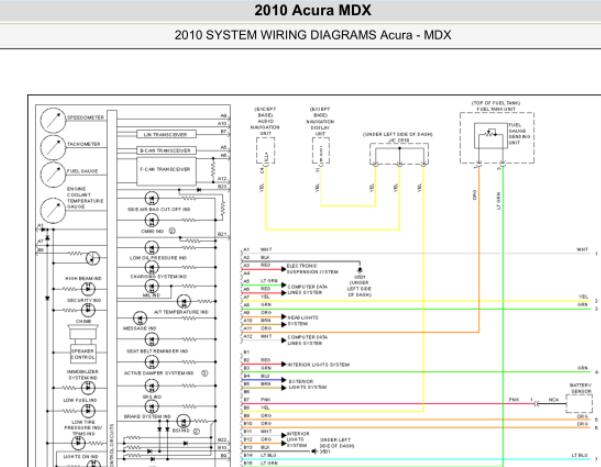The height and width of the screenshot is (467, 601).
Task: Click the FUEL GAUGE label
Action: pos(83,171)
